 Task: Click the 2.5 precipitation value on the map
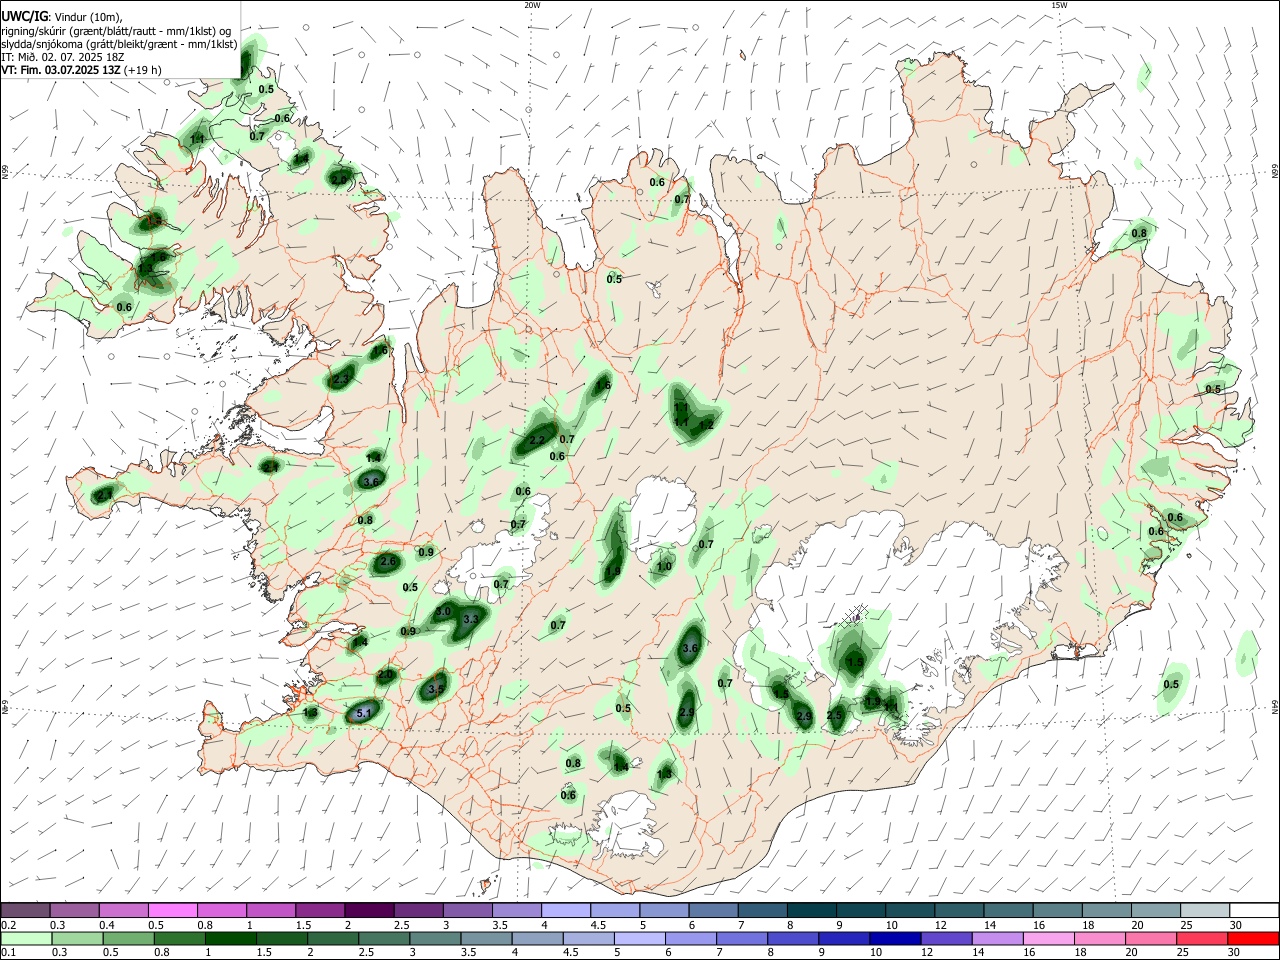point(834,715)
